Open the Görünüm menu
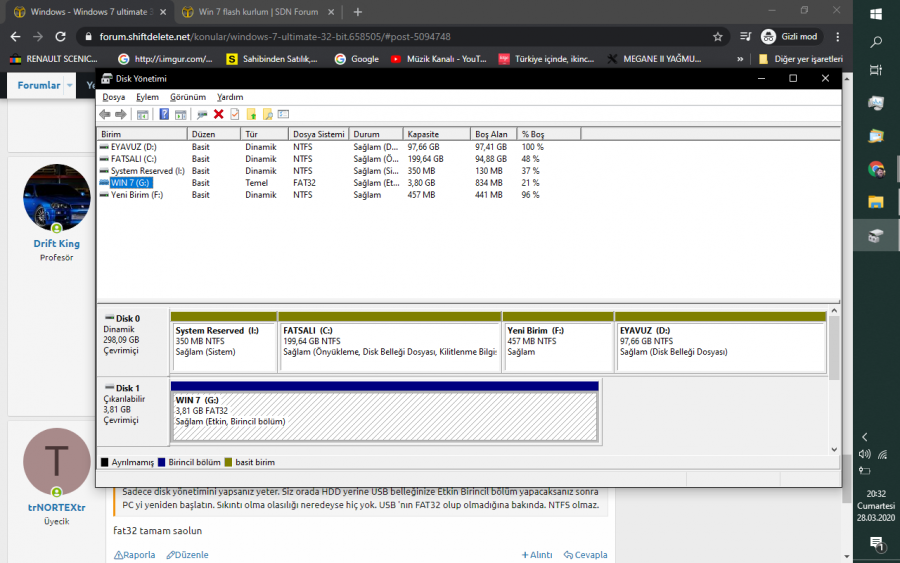Screen dimensions: 900x563 tap(187, 97)
